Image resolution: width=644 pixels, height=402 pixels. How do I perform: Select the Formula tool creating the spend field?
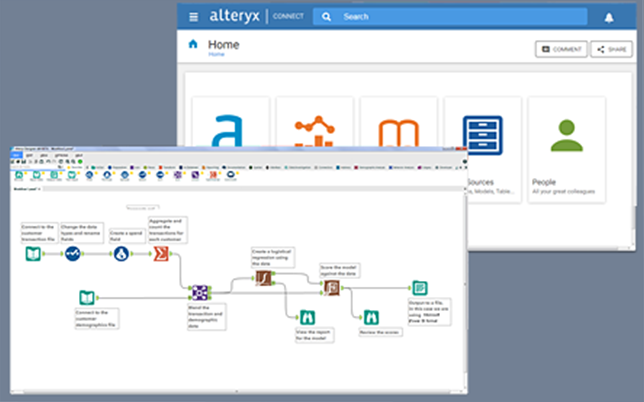pyautogui.click(x=121, y=254)
